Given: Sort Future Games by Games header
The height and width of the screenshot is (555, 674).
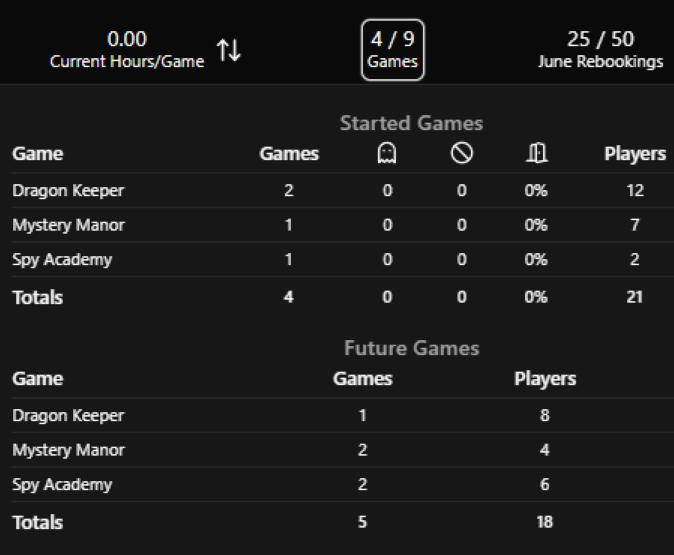Looking at the screenshot, I should (x=362, y=378).
